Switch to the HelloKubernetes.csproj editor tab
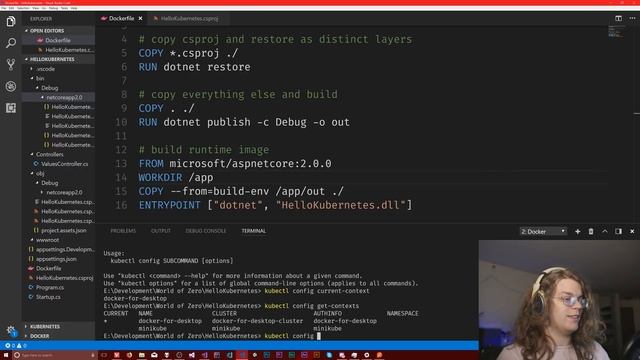The height and width of the screenshot is (360, 640). tap(189, 18)
